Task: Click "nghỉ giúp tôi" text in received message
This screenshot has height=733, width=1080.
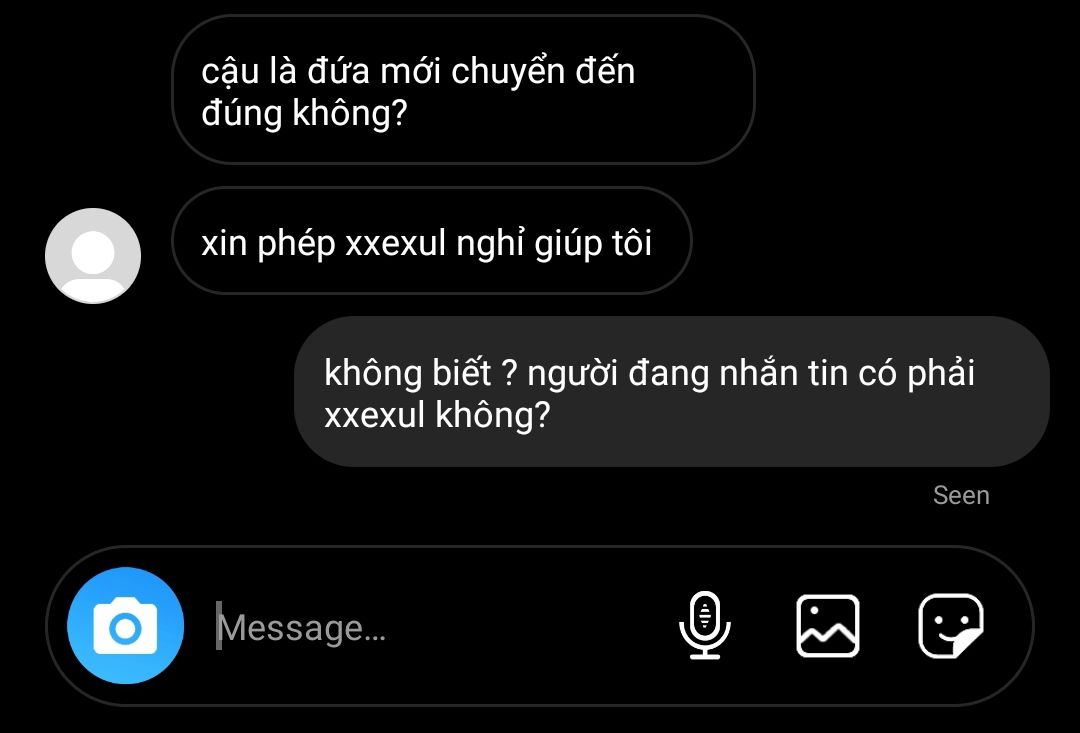Action: (x=554, y=243)
